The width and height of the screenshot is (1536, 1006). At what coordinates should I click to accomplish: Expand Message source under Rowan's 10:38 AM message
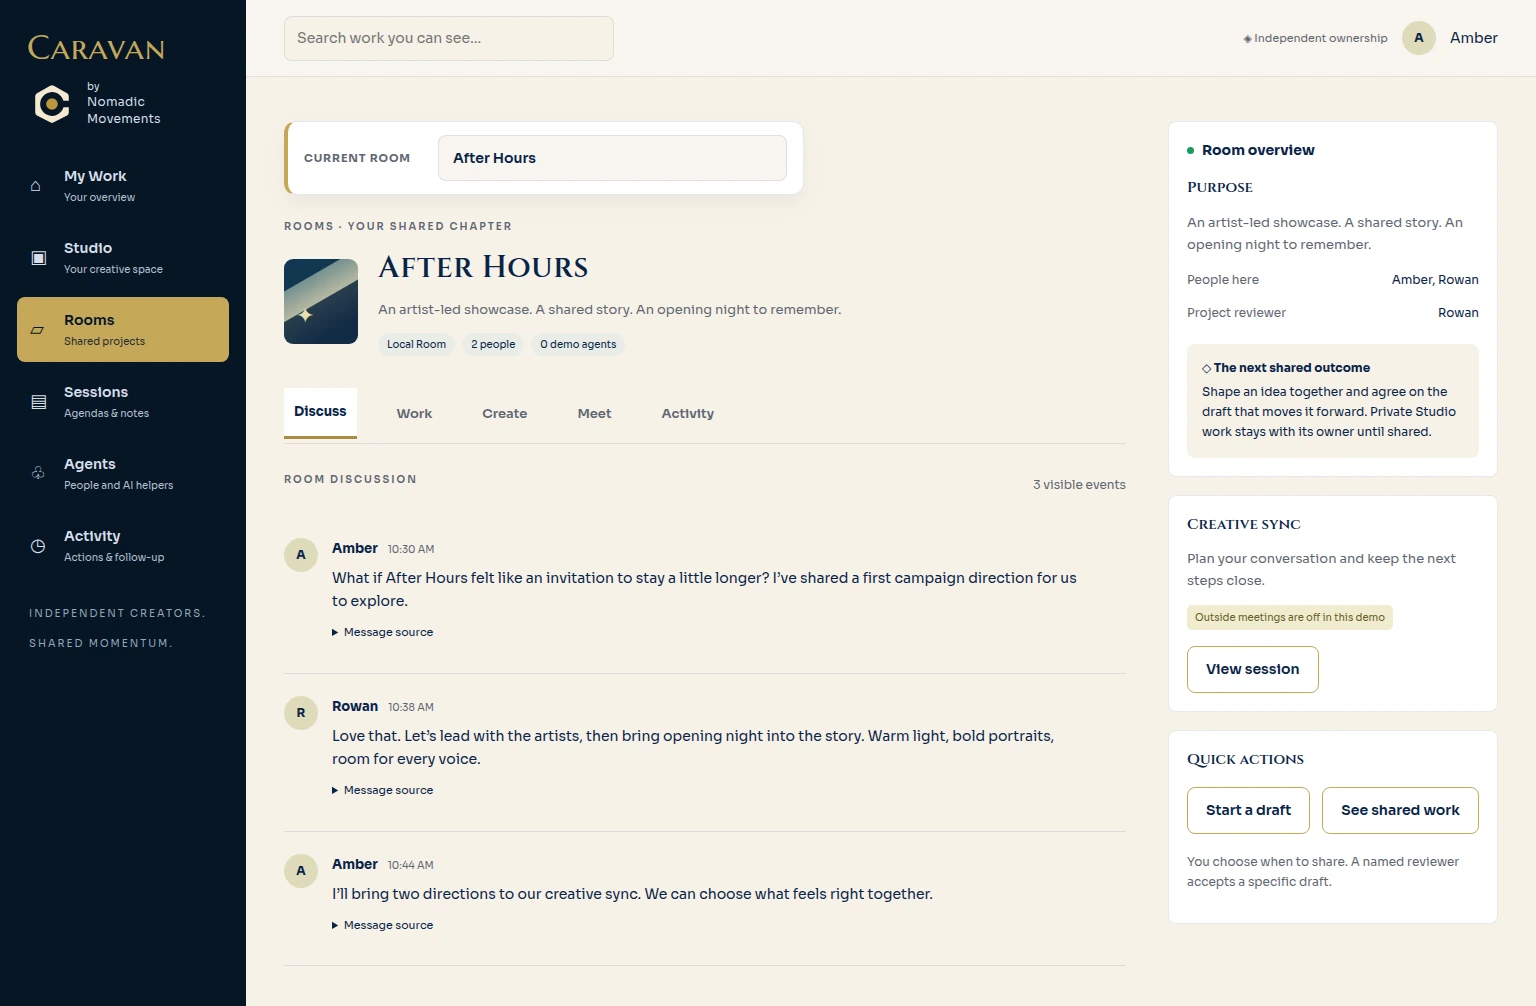[383, 790]
